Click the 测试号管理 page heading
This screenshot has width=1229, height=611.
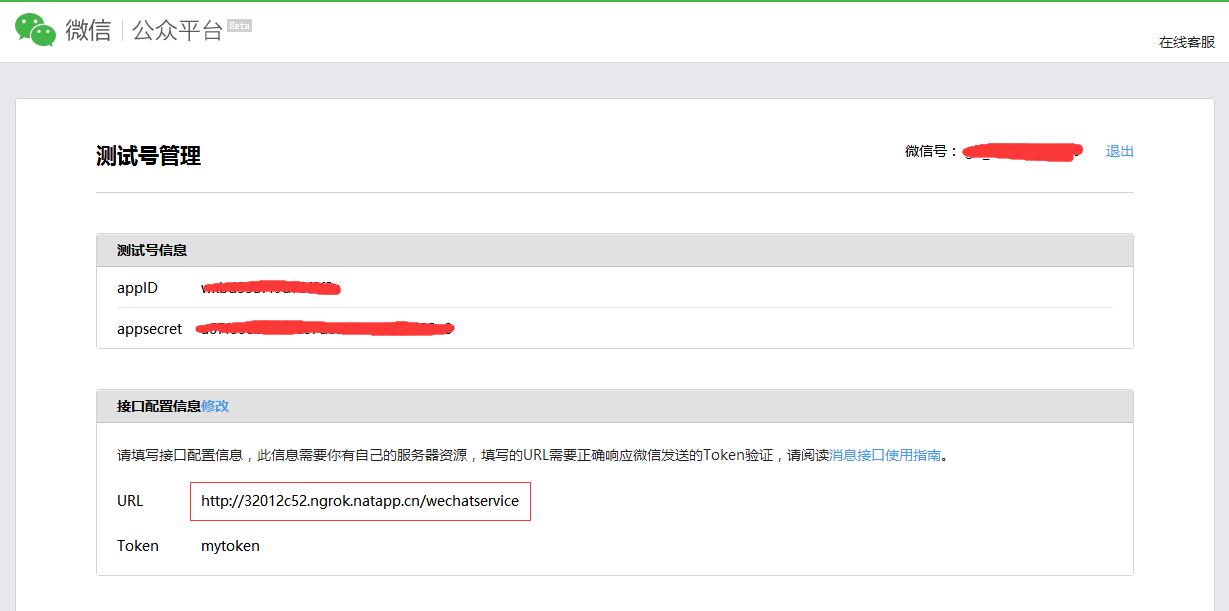148,156
